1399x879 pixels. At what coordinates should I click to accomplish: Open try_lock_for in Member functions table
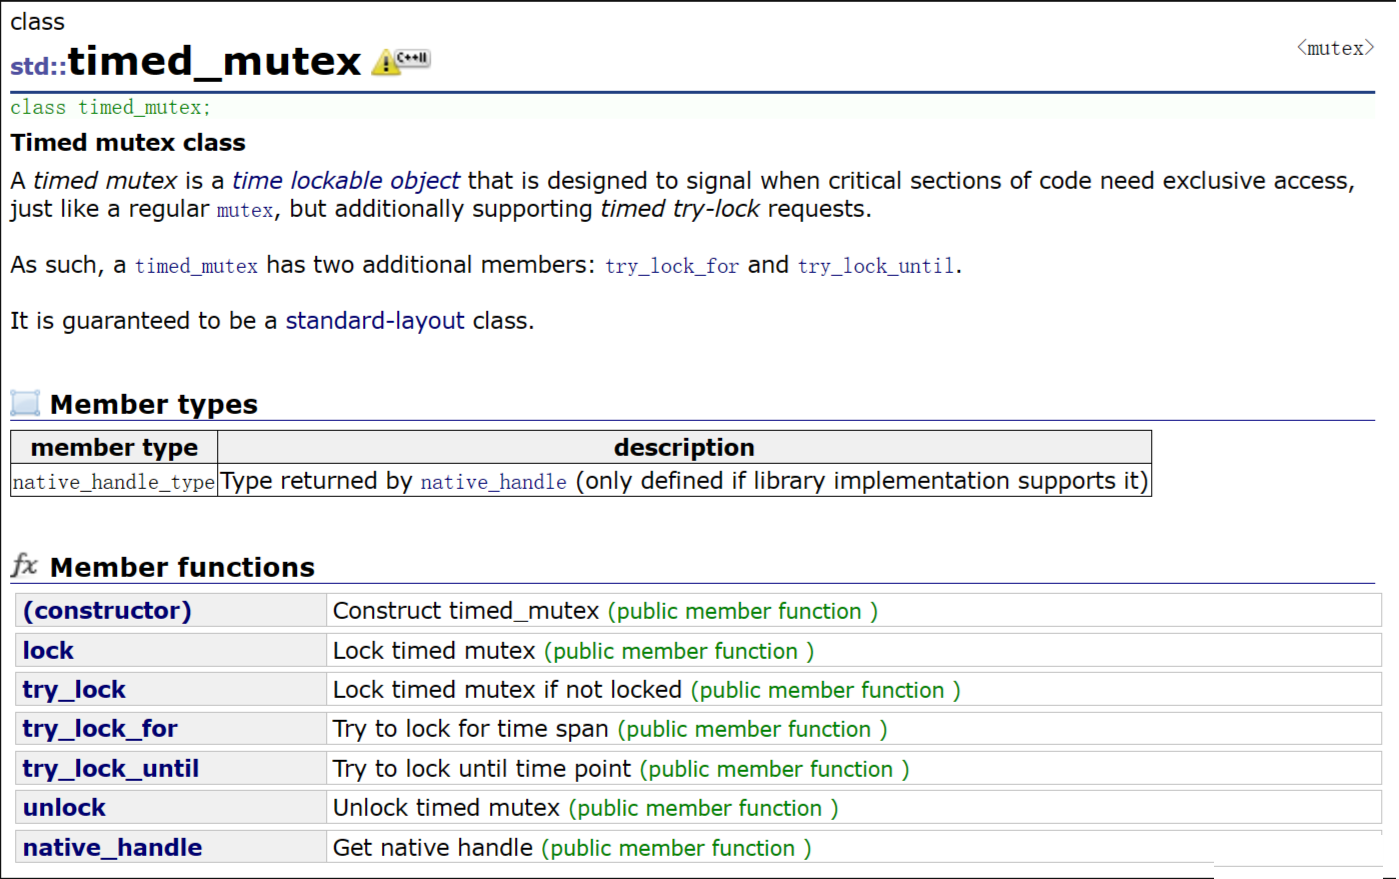pyautogui.click(x=100, y=729)
